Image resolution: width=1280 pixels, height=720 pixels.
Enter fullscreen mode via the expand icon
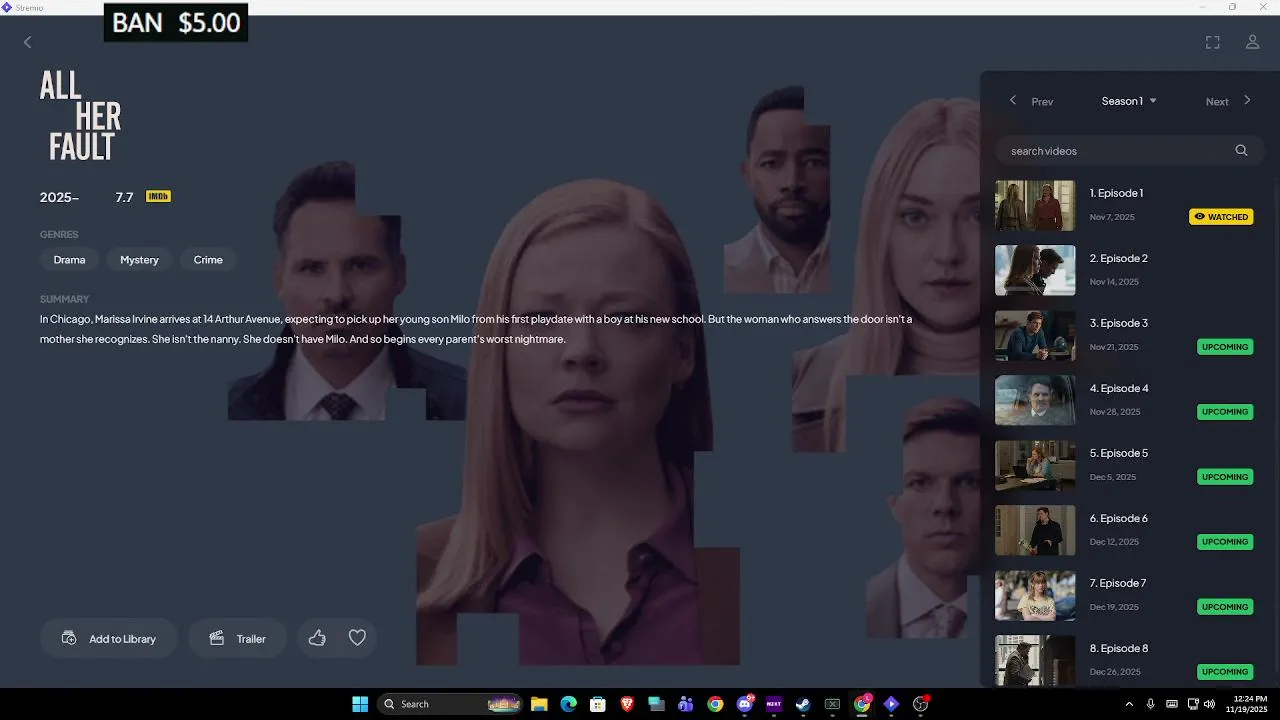point(1212,42)
